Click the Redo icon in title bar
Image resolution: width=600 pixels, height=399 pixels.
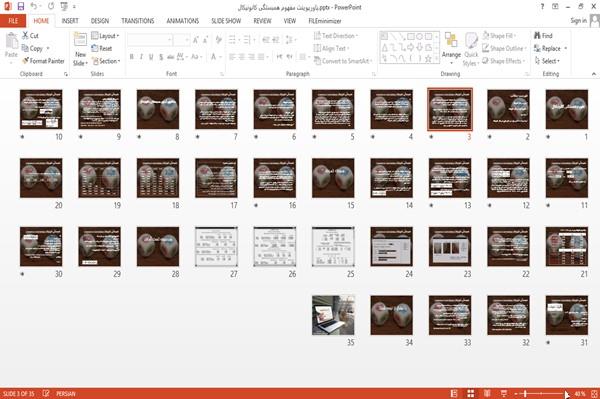[51, 7]
